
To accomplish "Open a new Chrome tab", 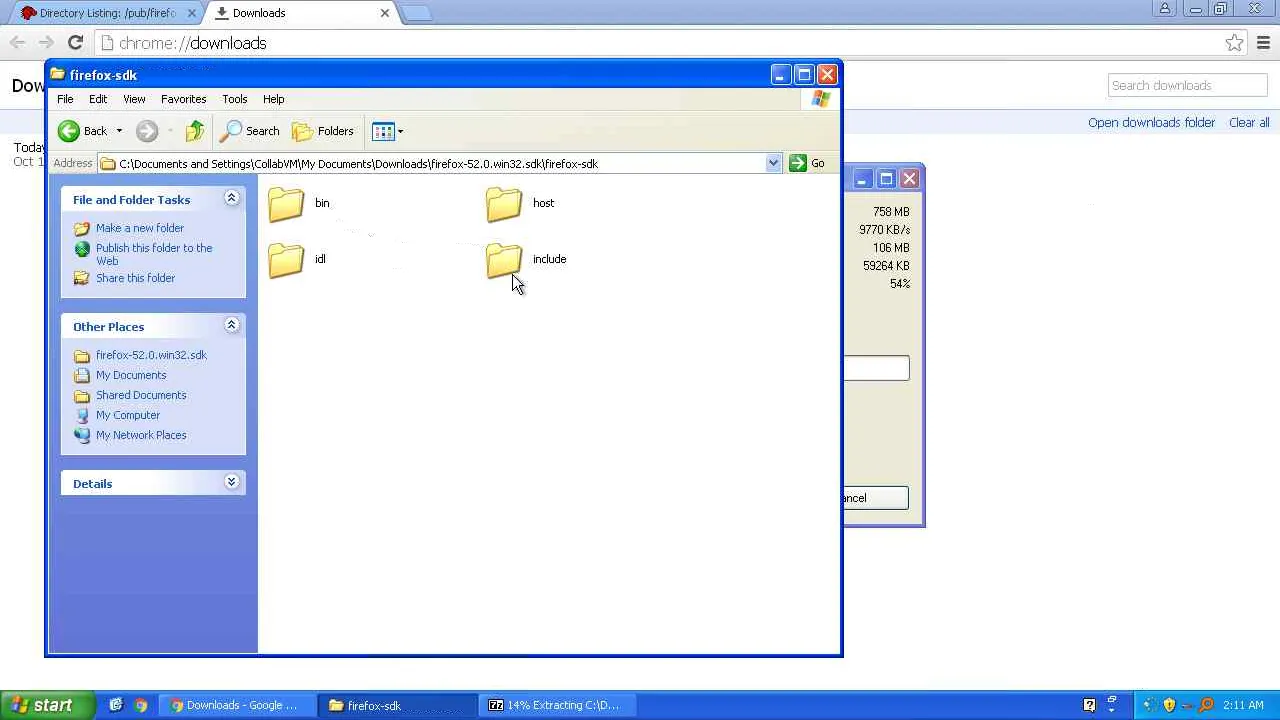I will click(417, 13).
